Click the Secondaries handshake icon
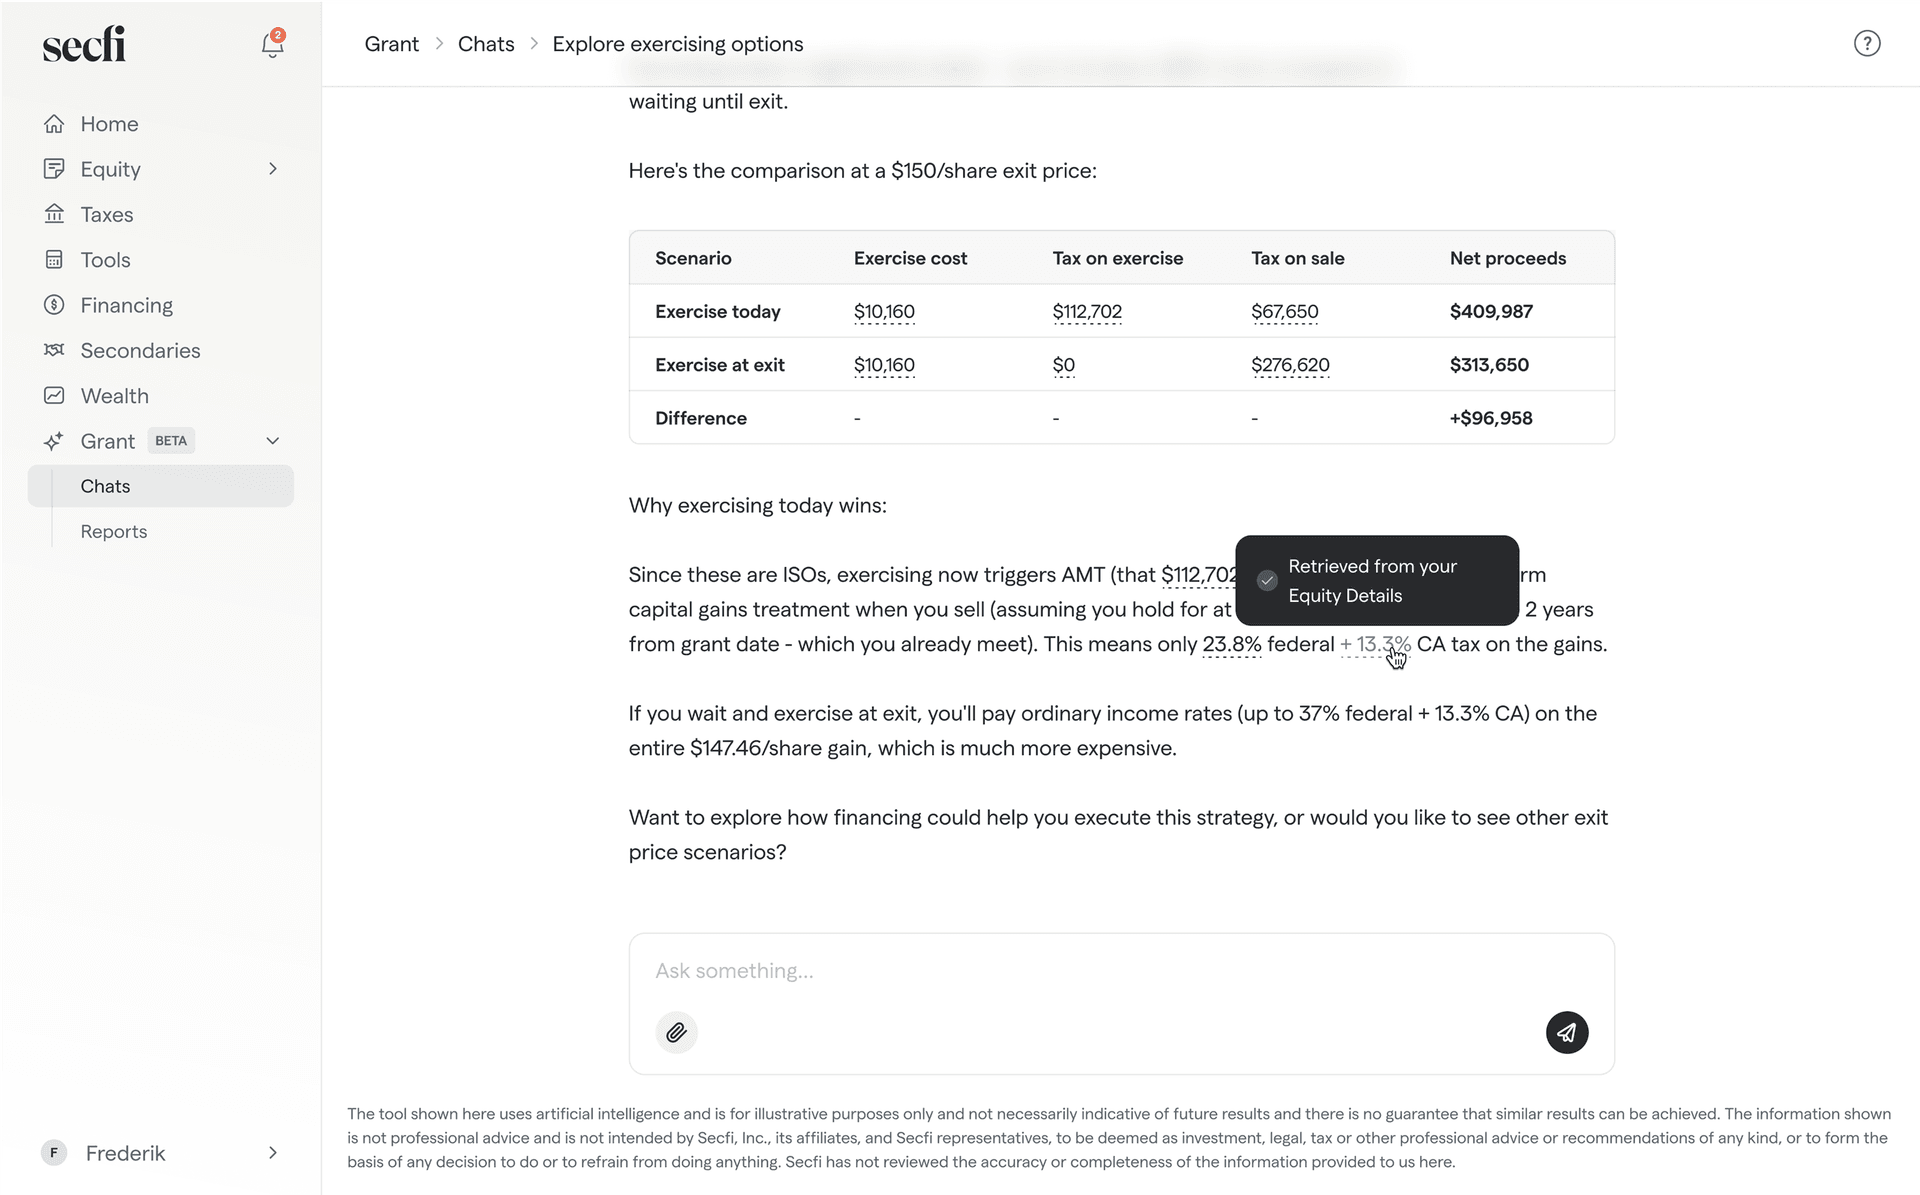The height and width of the screenshot is (1195, 1920). point(54,350)
